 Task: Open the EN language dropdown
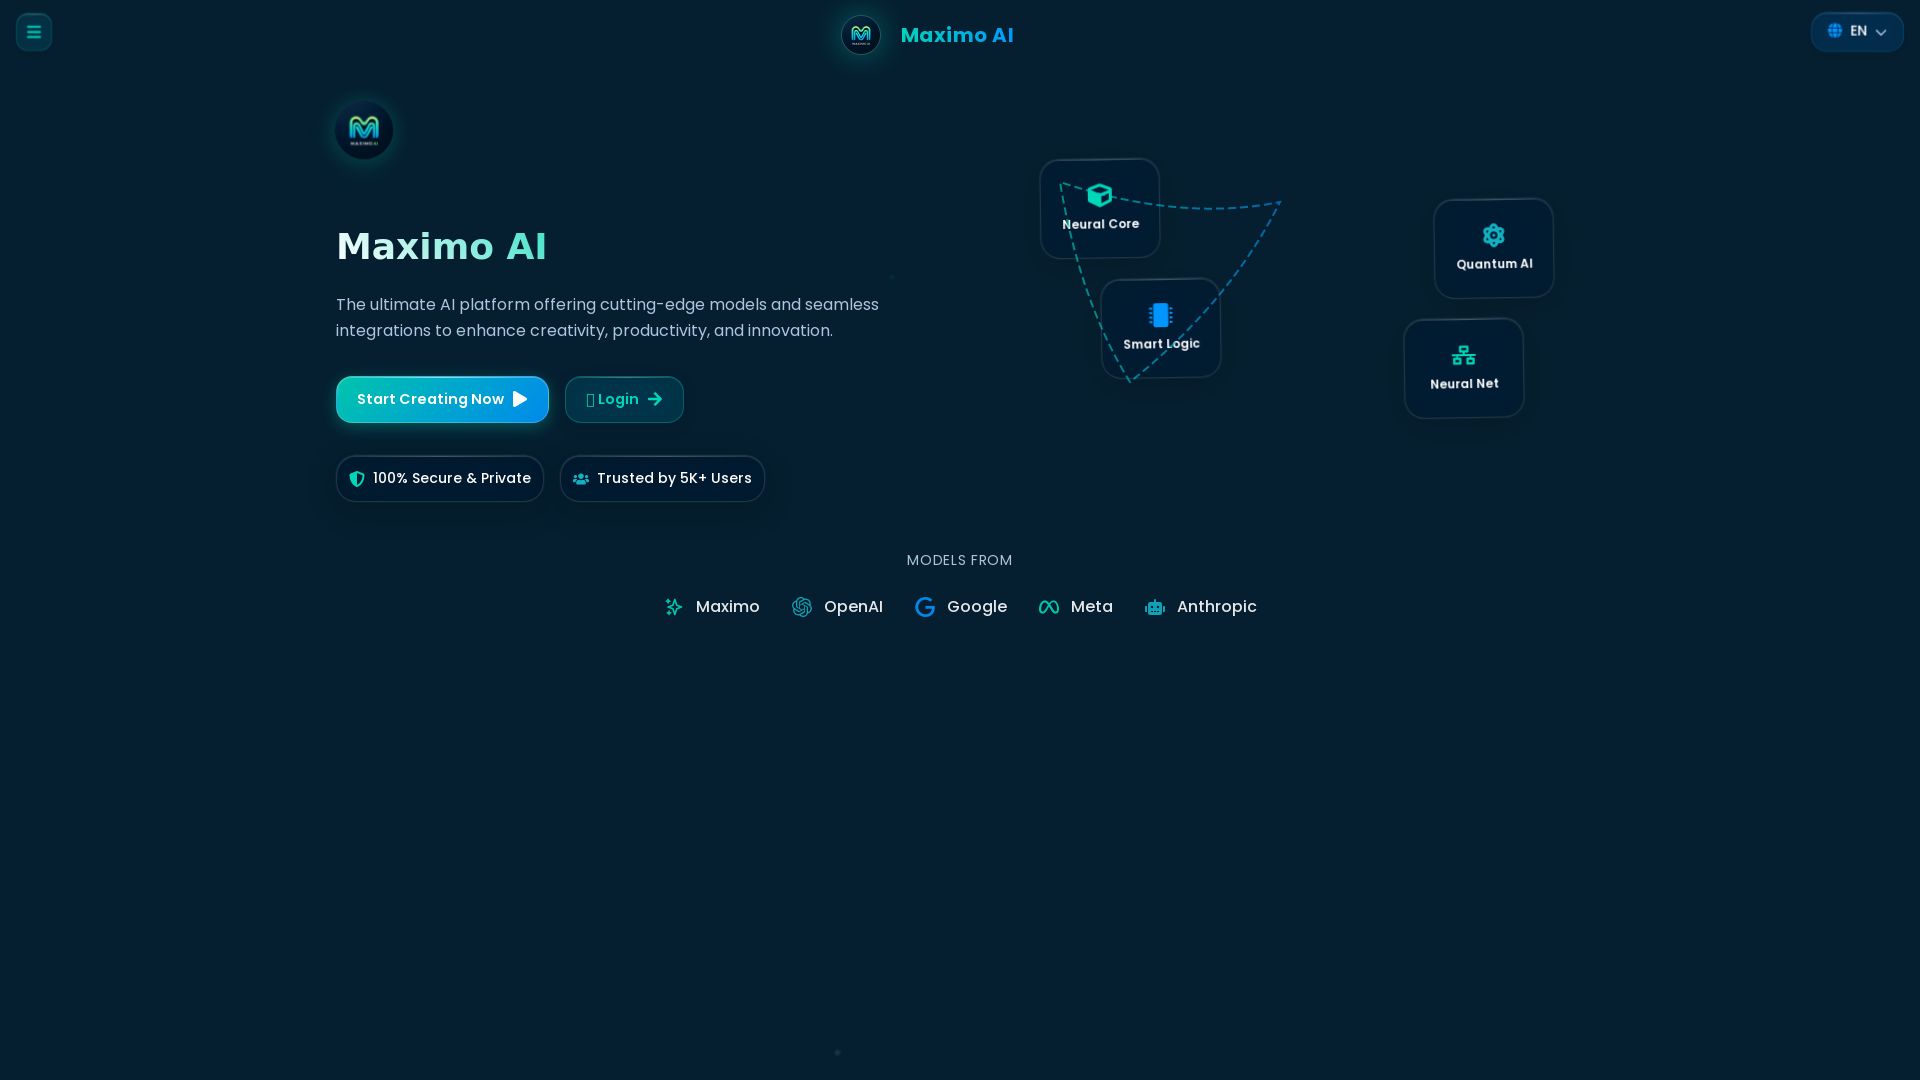(1857, 31)
